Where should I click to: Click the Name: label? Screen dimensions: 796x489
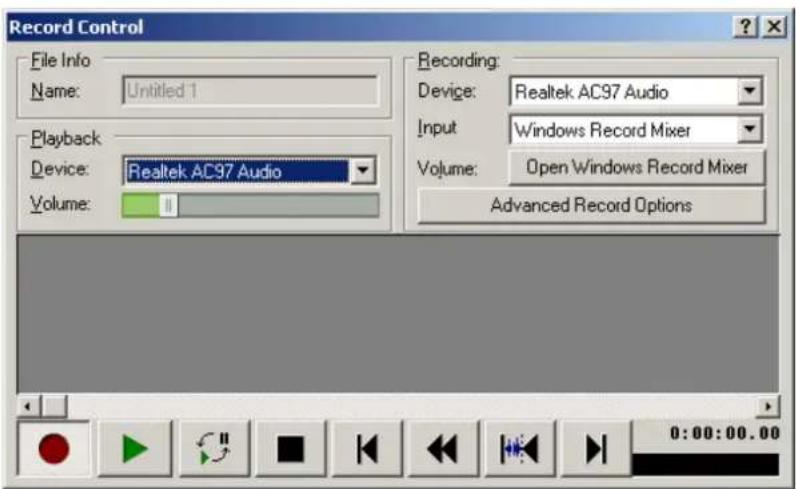click(55, 91)
